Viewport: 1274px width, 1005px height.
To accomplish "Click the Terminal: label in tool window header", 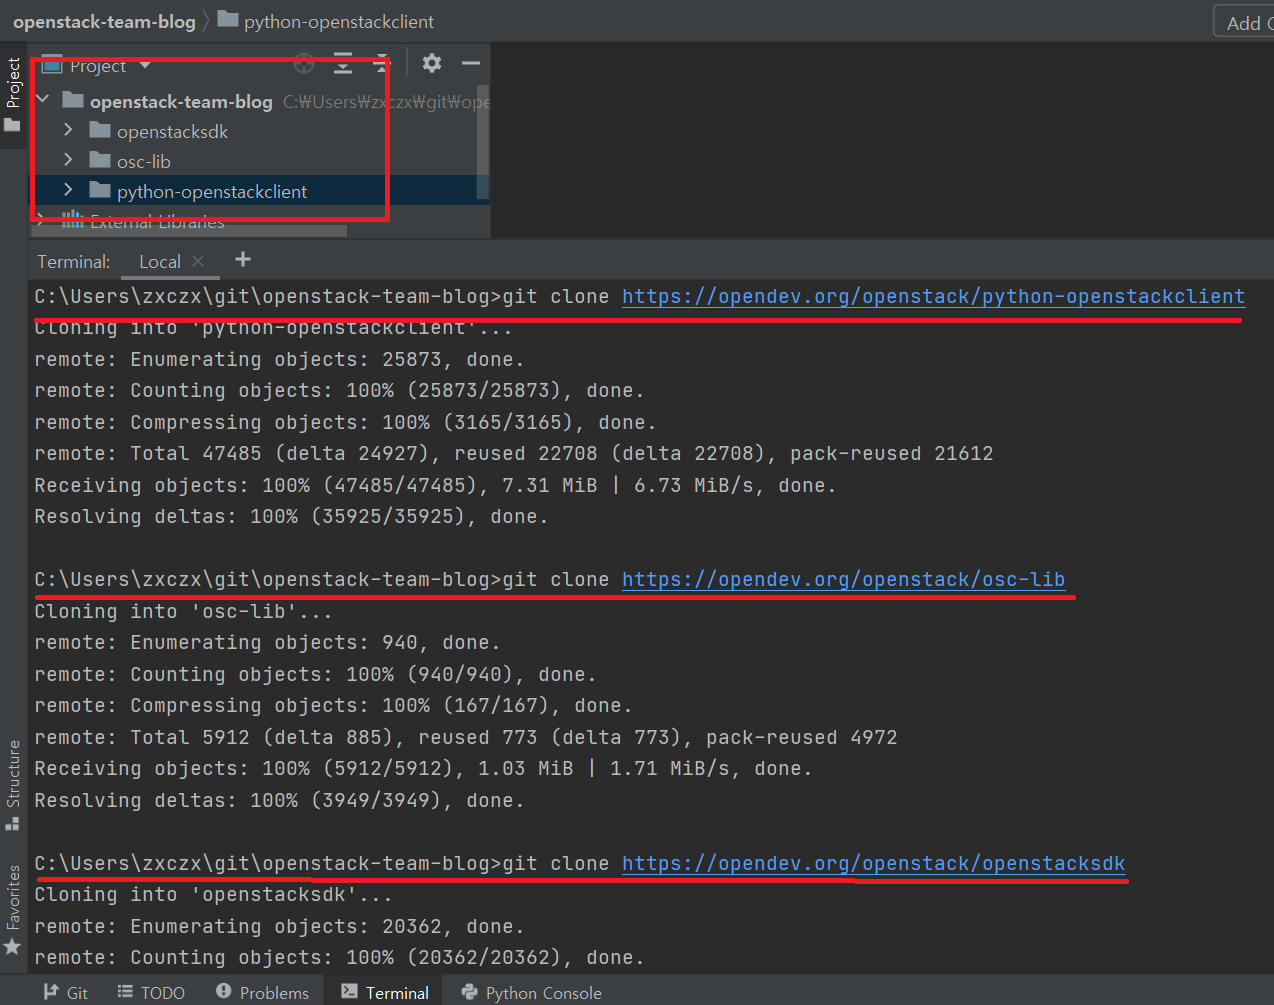I will (x=74, y=262).
